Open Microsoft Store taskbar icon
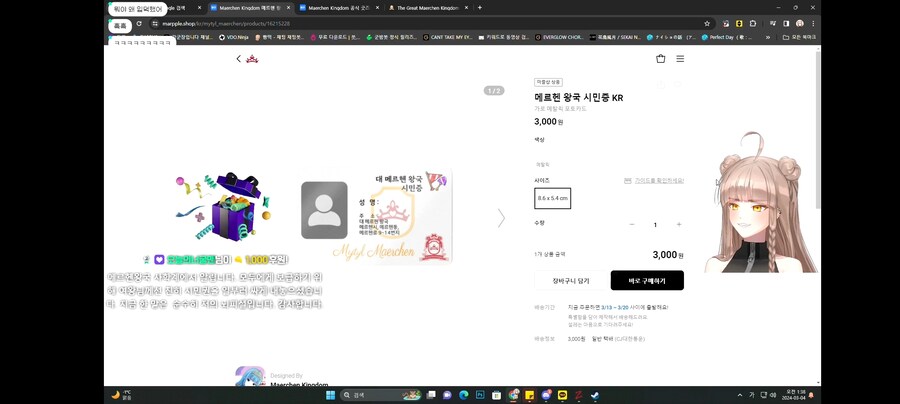Screen dimensions: 900x404 point(496,395)
